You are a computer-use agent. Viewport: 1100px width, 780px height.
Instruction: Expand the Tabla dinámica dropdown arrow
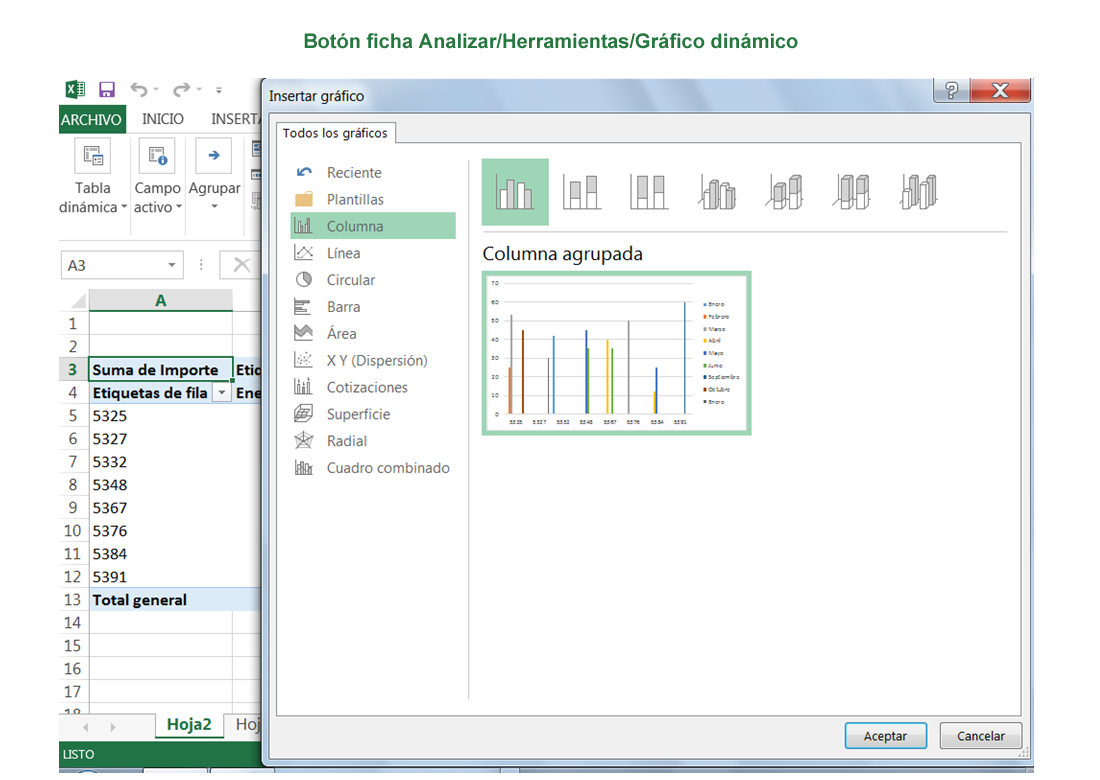[x=124, y=208]
